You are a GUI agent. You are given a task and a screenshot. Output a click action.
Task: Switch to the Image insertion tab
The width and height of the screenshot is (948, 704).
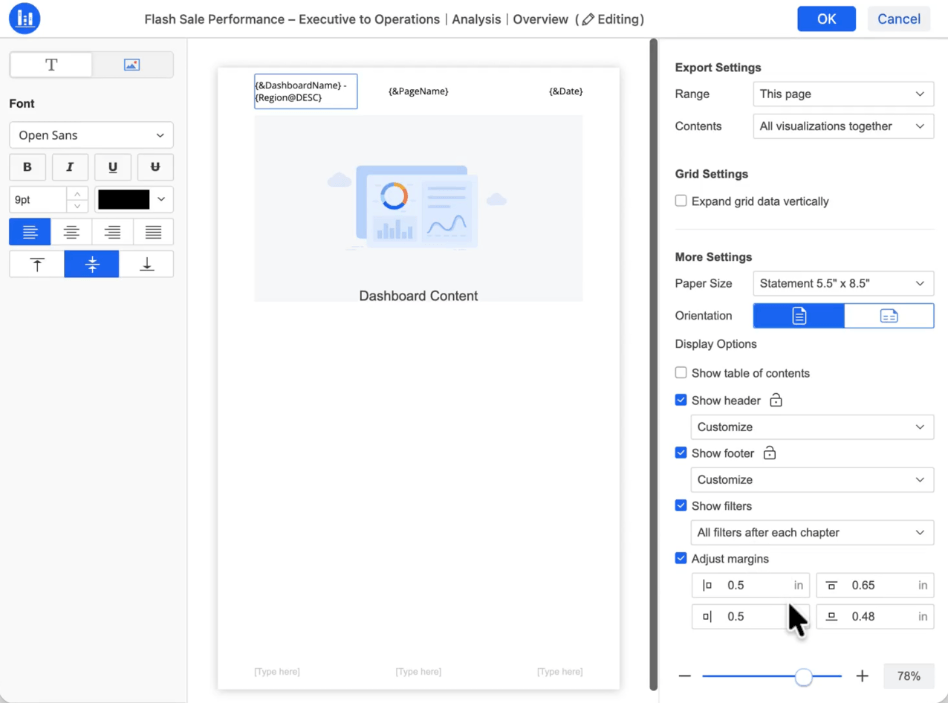[131, 64]
